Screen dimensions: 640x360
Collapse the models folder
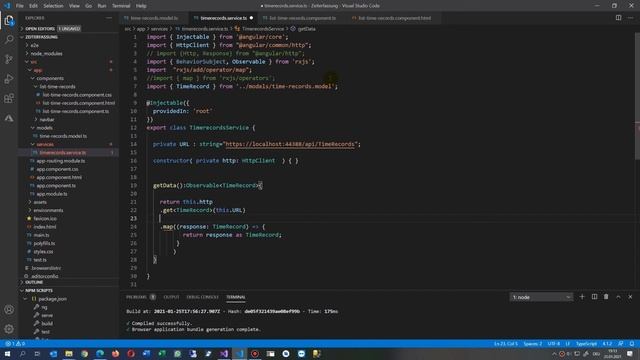(x=44, y=128)
